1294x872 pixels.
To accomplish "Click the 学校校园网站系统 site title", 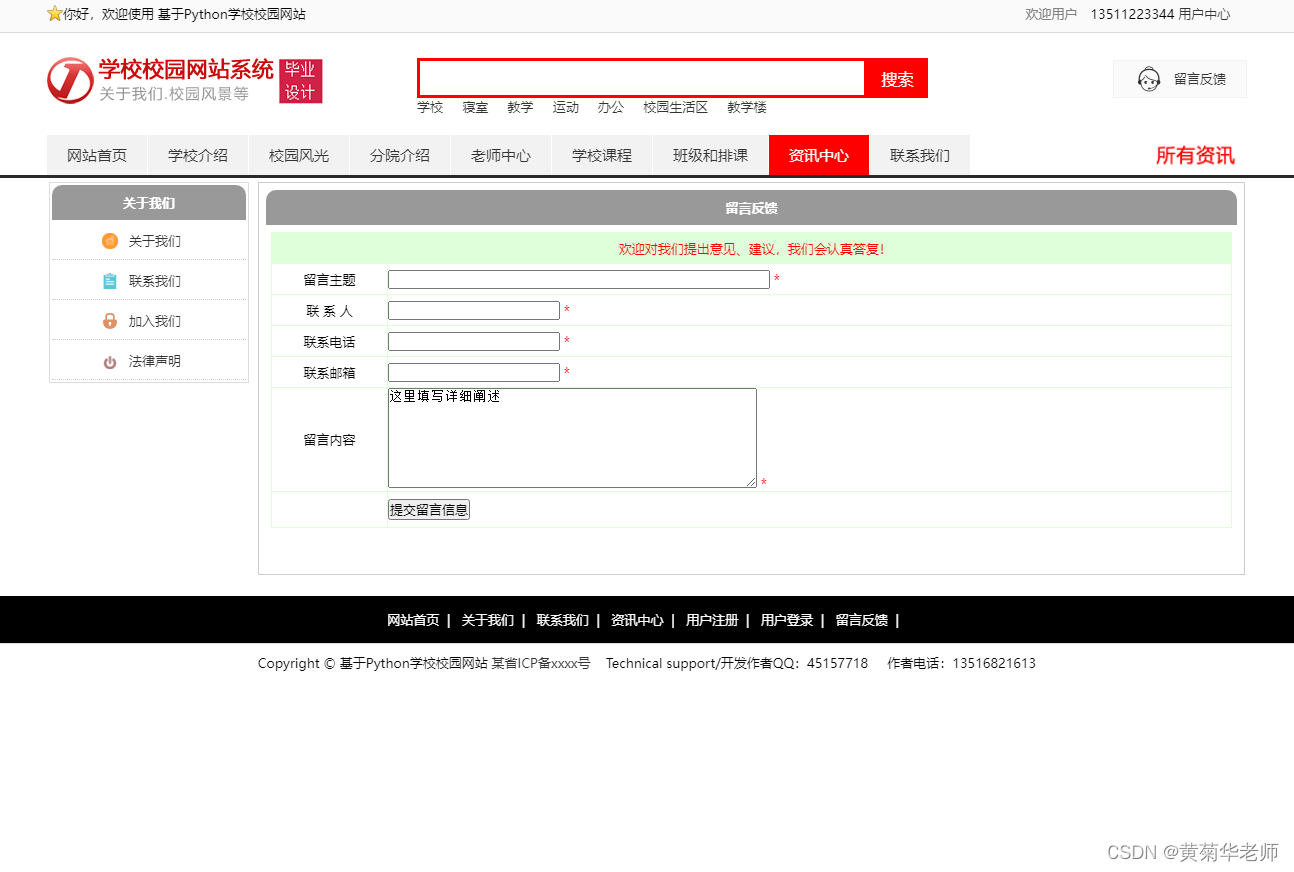I will pyautogui.click(x=186, y=69).
